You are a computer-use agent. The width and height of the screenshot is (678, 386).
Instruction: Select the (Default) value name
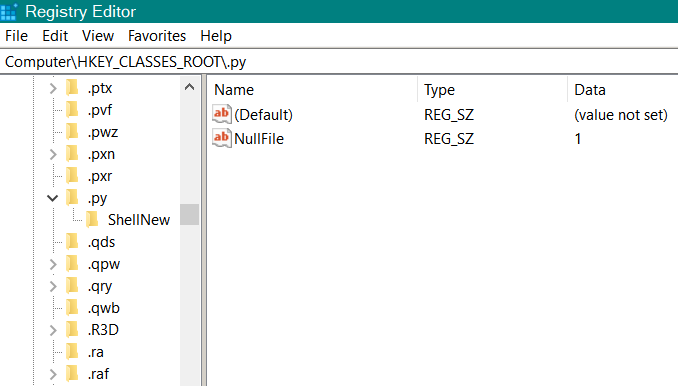point(263,115)
